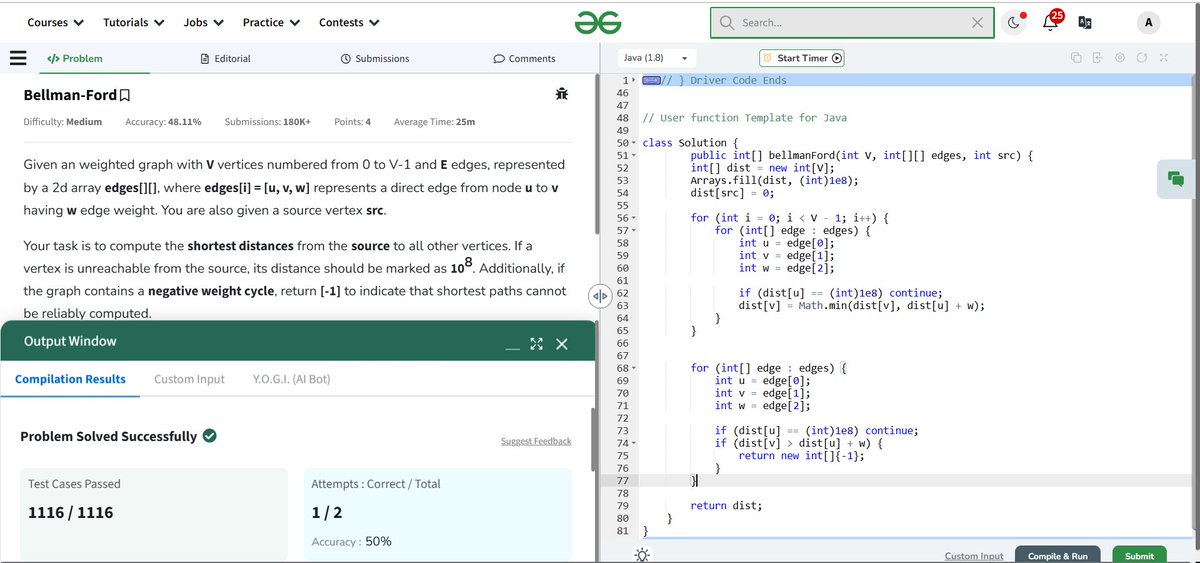
Task: Open the chat bubble side widget
Action: point(1176,178)
